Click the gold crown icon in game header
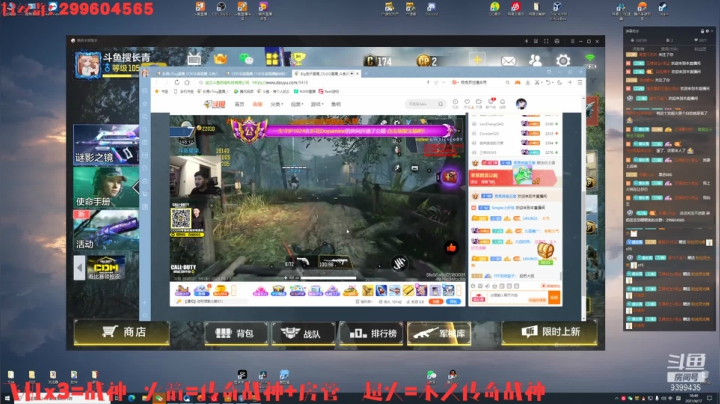 click(220, 59)
